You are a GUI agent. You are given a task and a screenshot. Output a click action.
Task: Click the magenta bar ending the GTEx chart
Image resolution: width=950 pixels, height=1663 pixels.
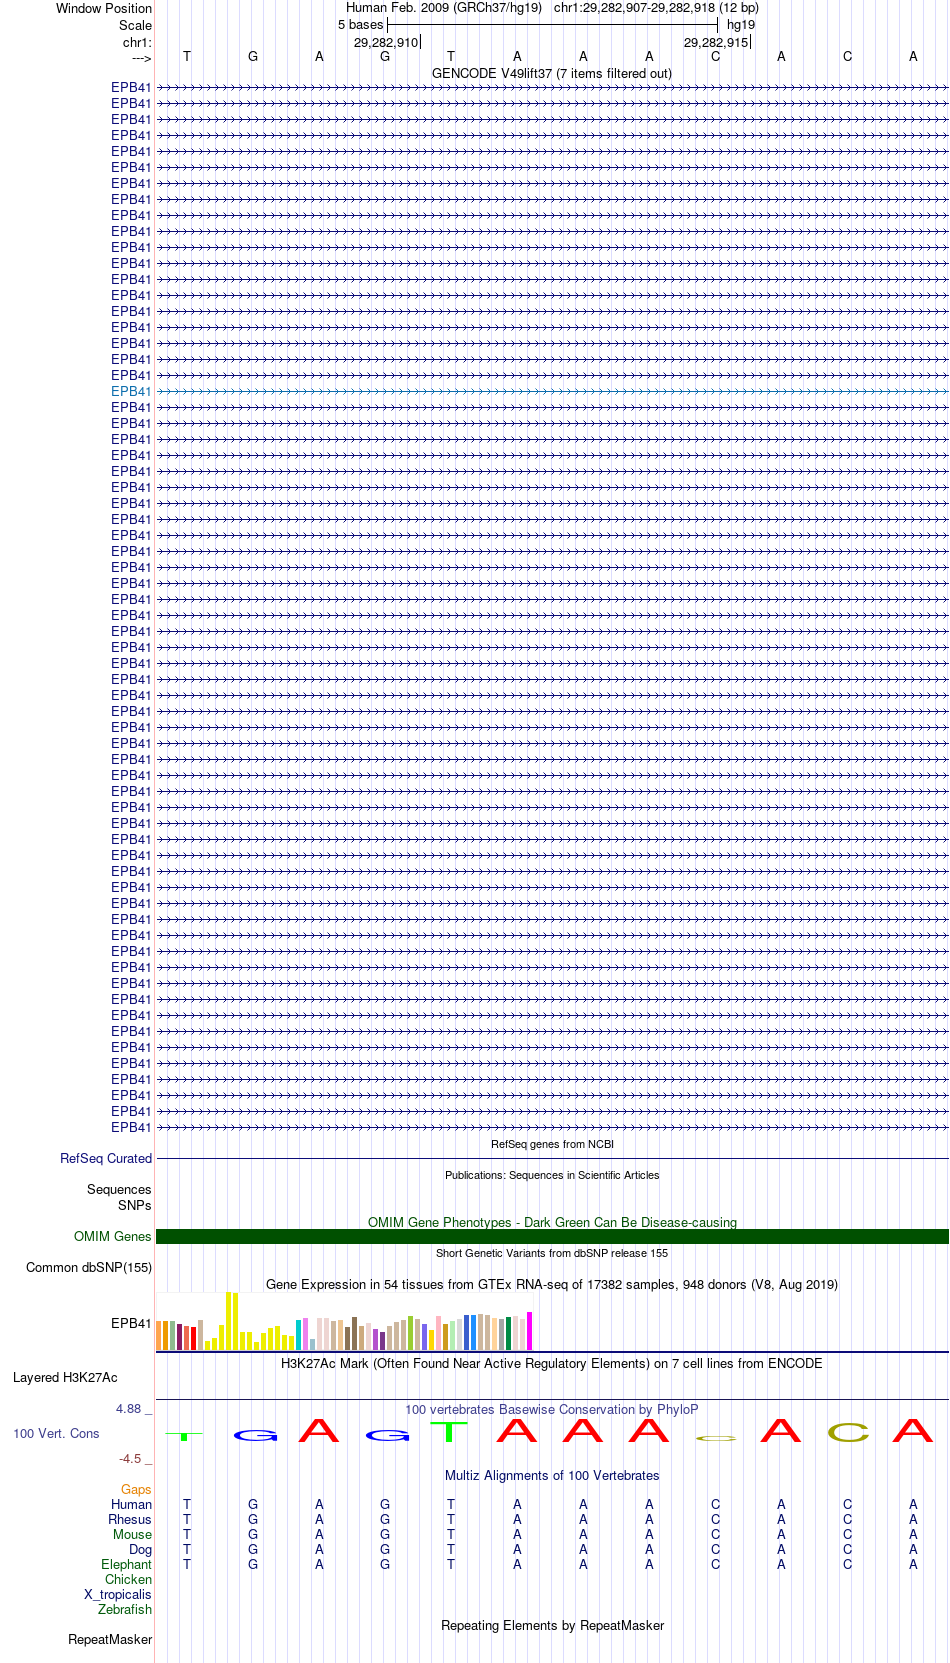click(530, 1331)
